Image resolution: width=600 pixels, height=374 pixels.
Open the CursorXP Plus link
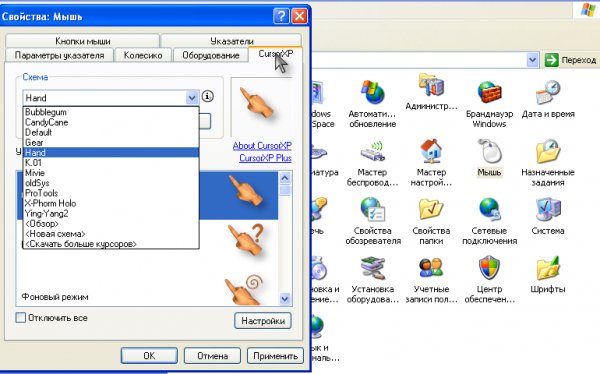click(x=265, y=158)
